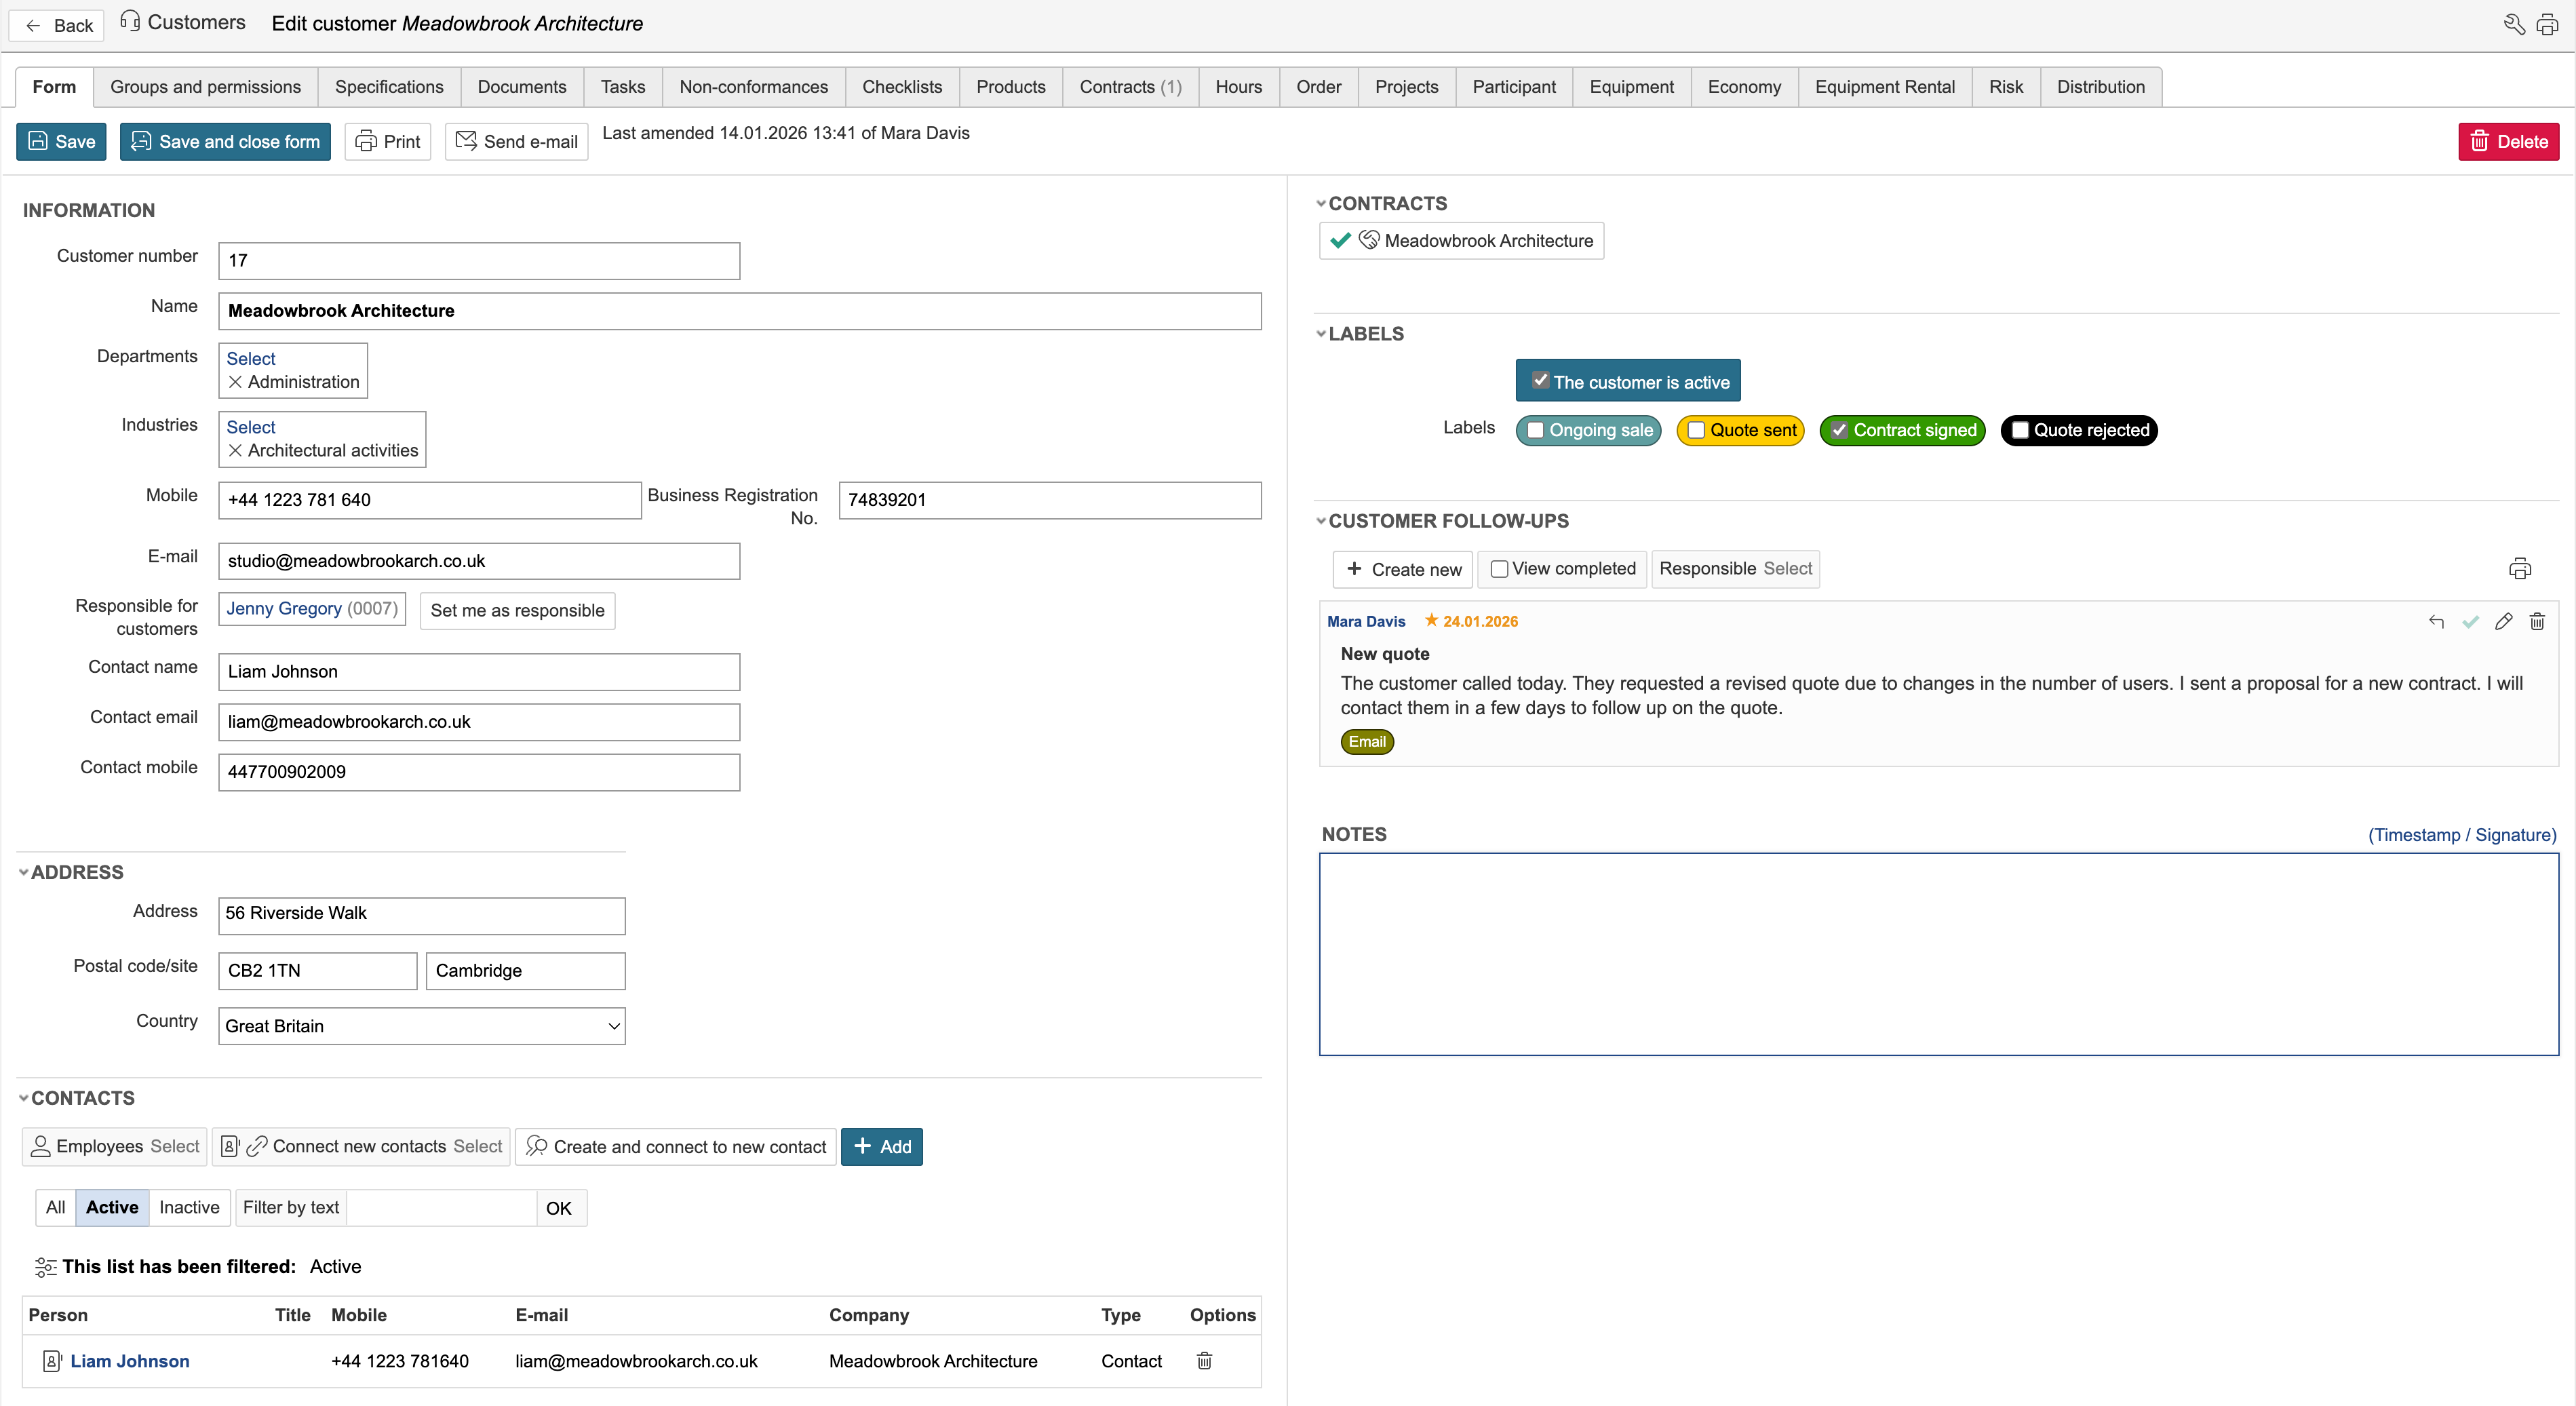Click the Filter by text input box
The height and width of the screenshot is (1406, 2576).
[x=442, y=1208]
